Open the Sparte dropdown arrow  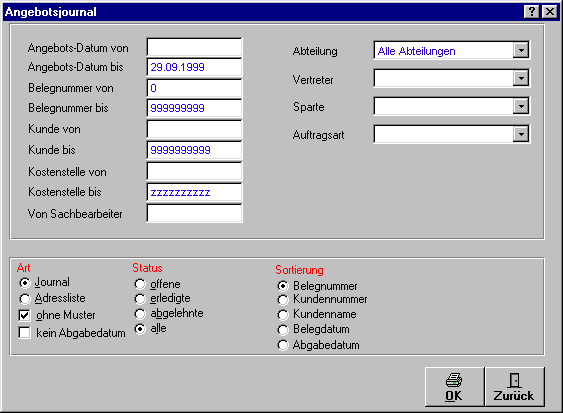(521, 106)
